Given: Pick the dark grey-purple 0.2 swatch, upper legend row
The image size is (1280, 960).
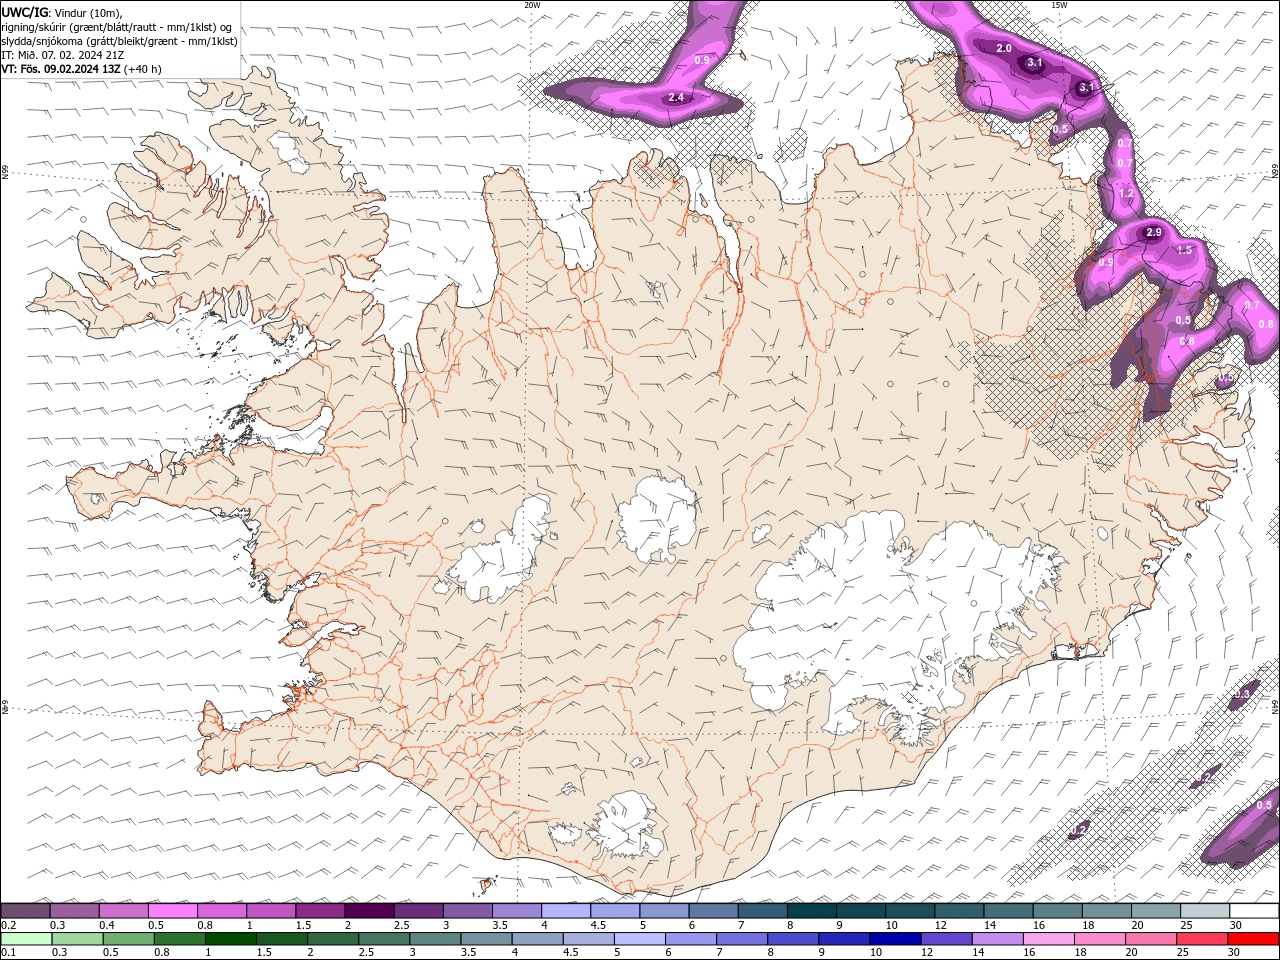Looking at the screenshot, I should click(x=24, y=911).
